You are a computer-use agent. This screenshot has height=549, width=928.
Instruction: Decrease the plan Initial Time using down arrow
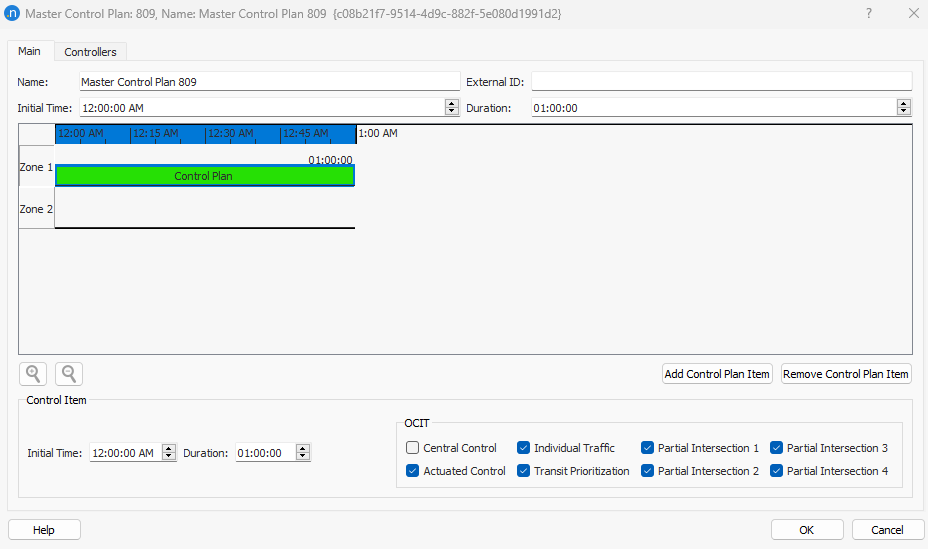[x=452, y=111]
